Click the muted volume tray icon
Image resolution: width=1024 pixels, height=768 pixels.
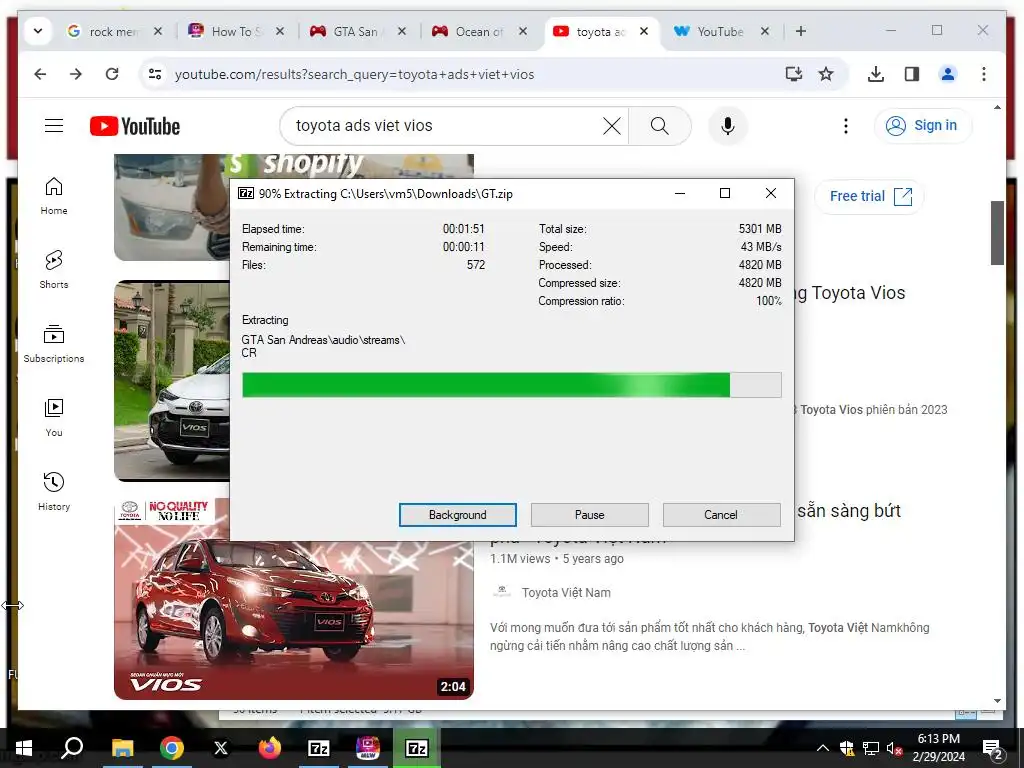click(x=895, y=748)
